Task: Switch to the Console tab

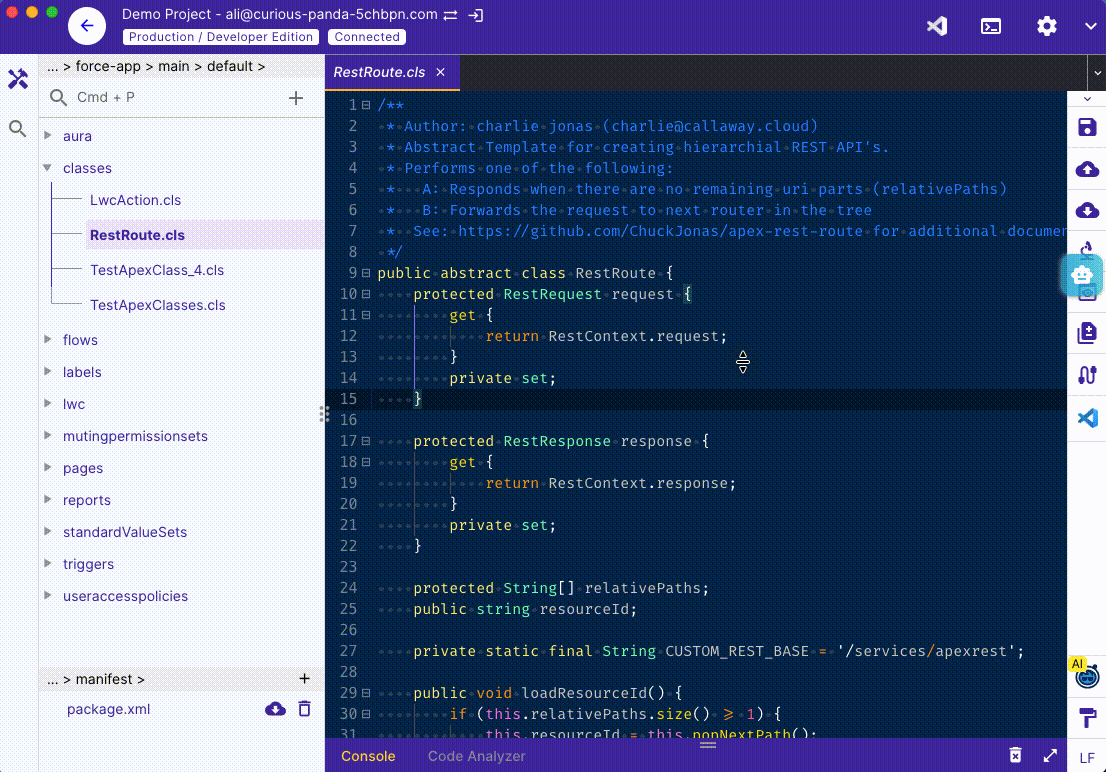Action: click(x=368, y=756)
